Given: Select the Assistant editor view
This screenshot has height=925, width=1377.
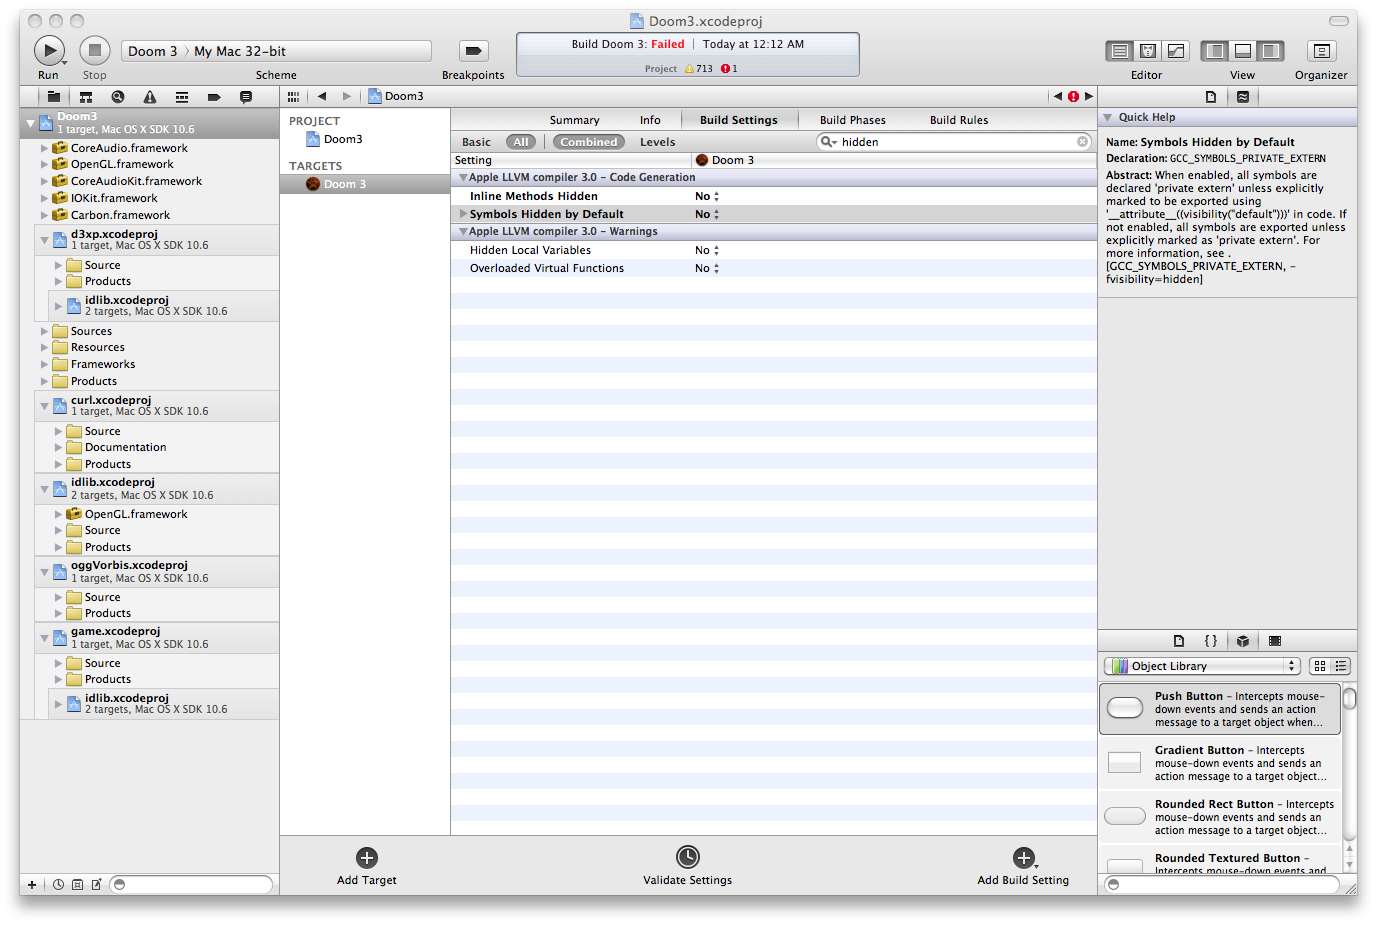Looking at the screenshot, I should [x=1148, y=51].
